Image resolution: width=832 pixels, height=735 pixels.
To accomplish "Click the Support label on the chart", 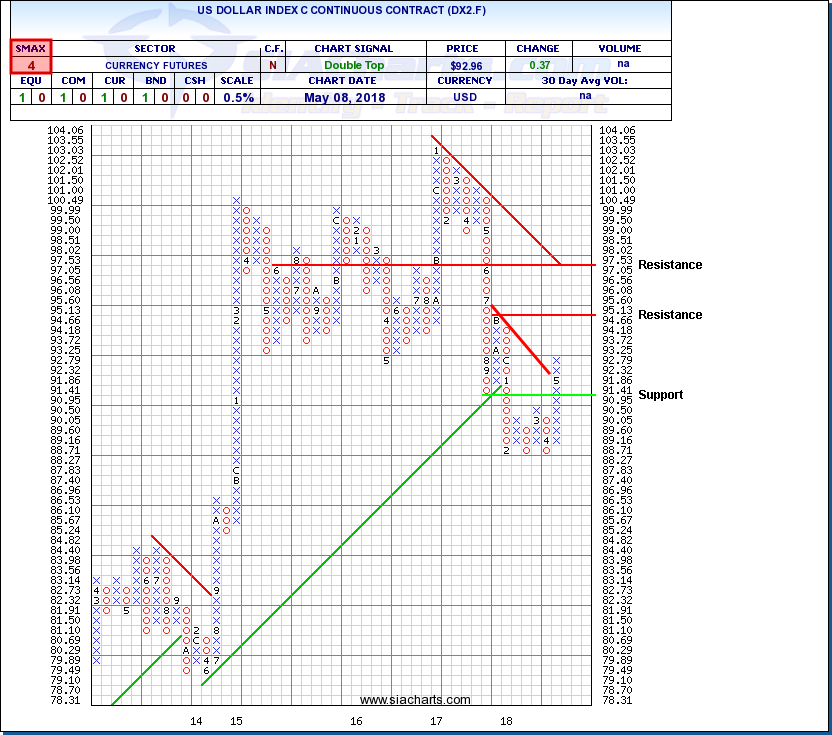I will pos(660,395).
